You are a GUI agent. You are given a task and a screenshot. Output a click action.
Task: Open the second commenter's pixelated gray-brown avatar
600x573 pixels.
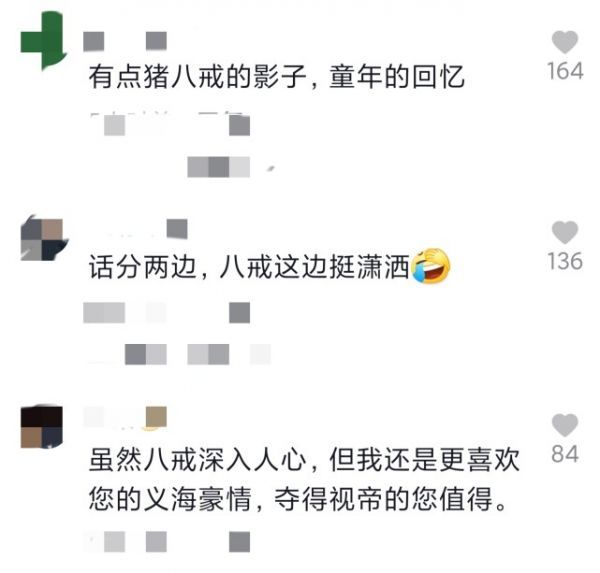43,239
